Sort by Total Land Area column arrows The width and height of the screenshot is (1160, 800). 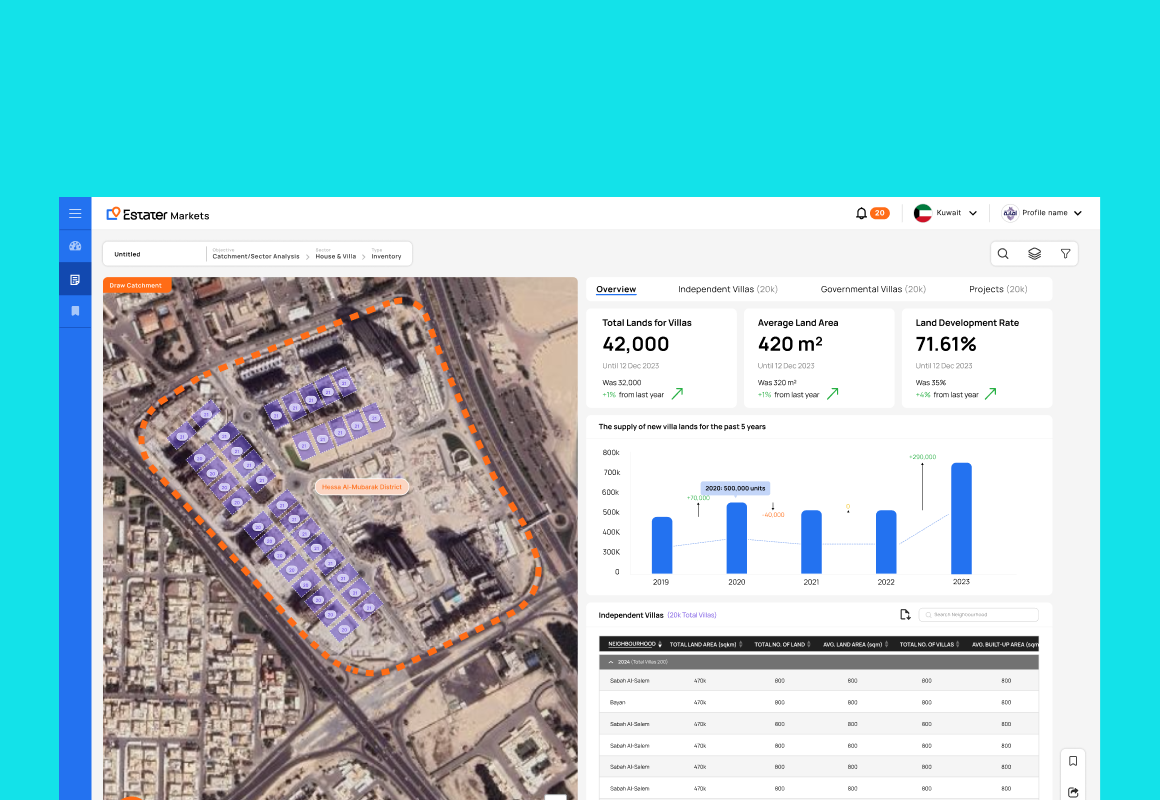tap(741, 645)
